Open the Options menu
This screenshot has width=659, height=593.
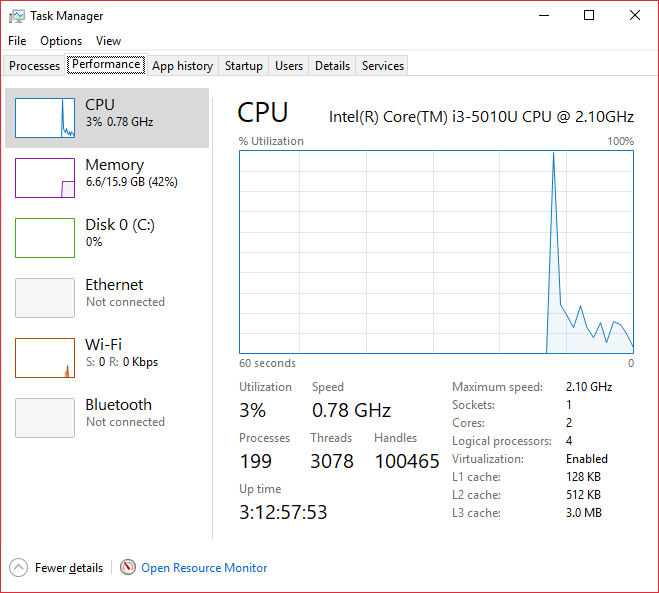(61, 41)
